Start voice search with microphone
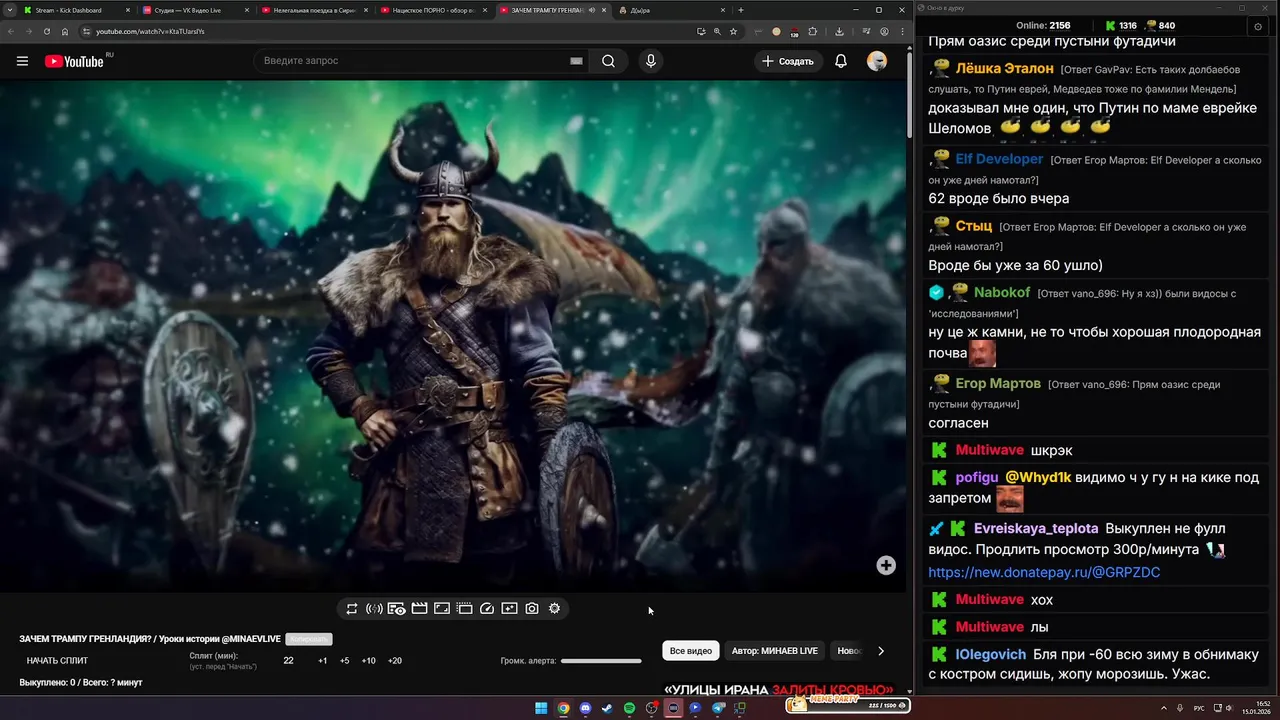 coord(651,61)
